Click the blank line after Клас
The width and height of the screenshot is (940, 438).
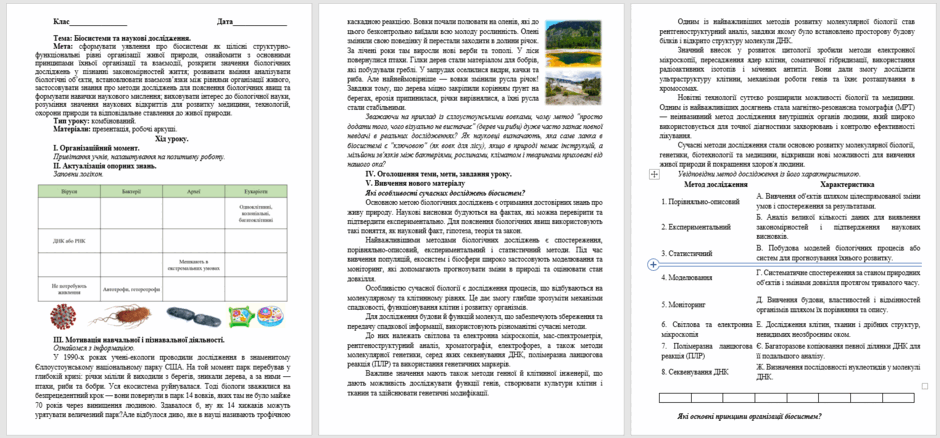point(98,22)
